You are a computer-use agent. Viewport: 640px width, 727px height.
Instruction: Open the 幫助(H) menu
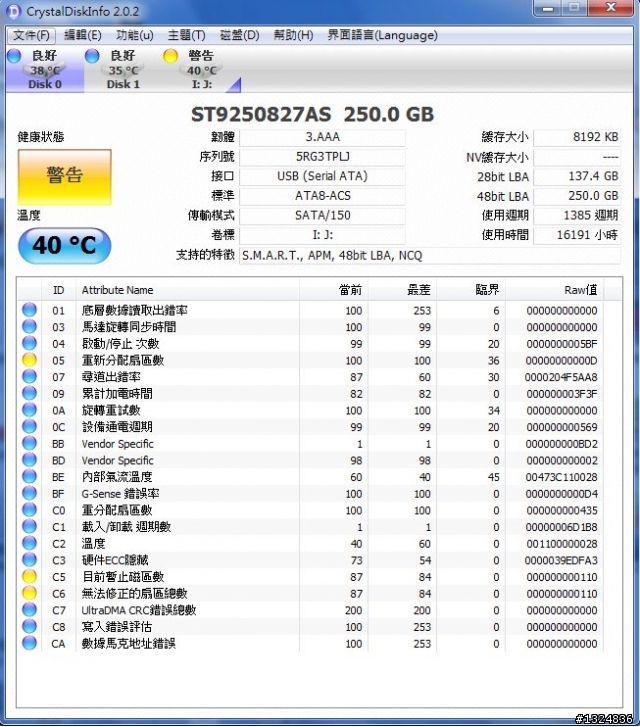[293, 35]
